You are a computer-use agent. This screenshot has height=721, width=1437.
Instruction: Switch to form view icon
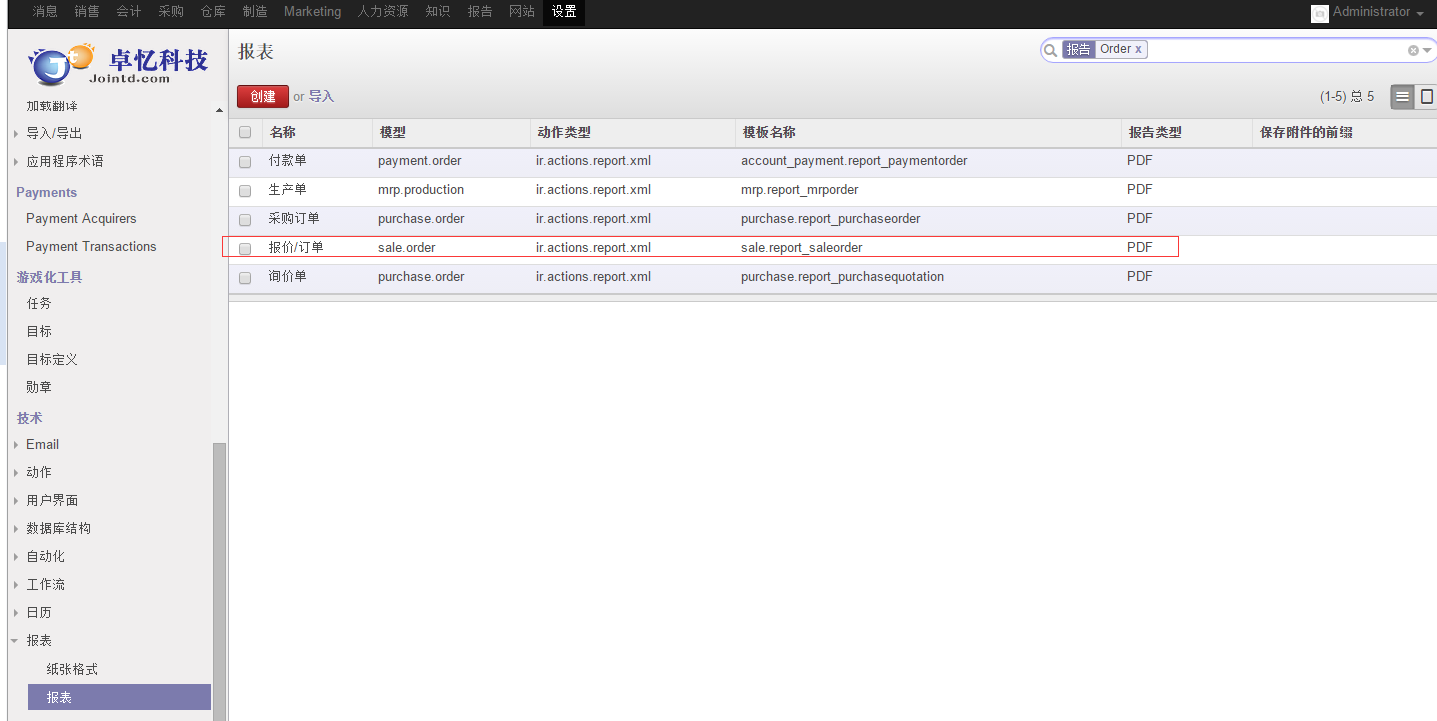pos(1427,97)
